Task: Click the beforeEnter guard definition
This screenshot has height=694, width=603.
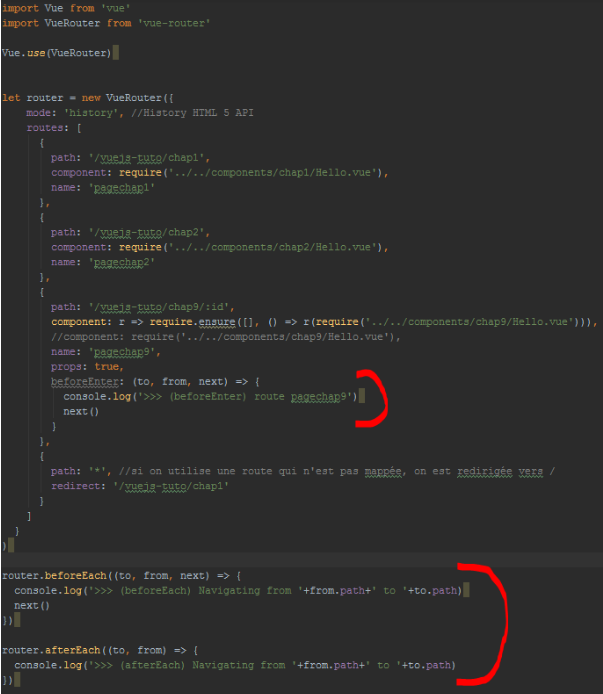Action: tap(155, 382)
